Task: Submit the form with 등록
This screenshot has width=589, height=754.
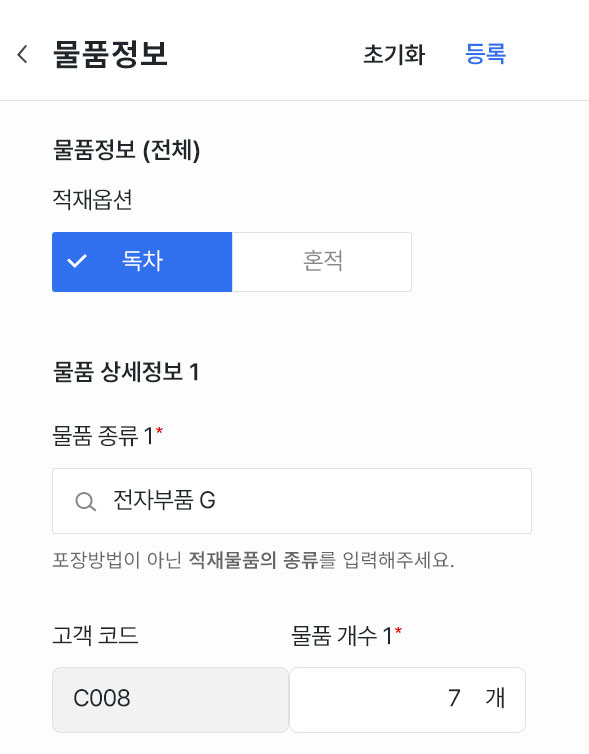Action: (485, 53)
